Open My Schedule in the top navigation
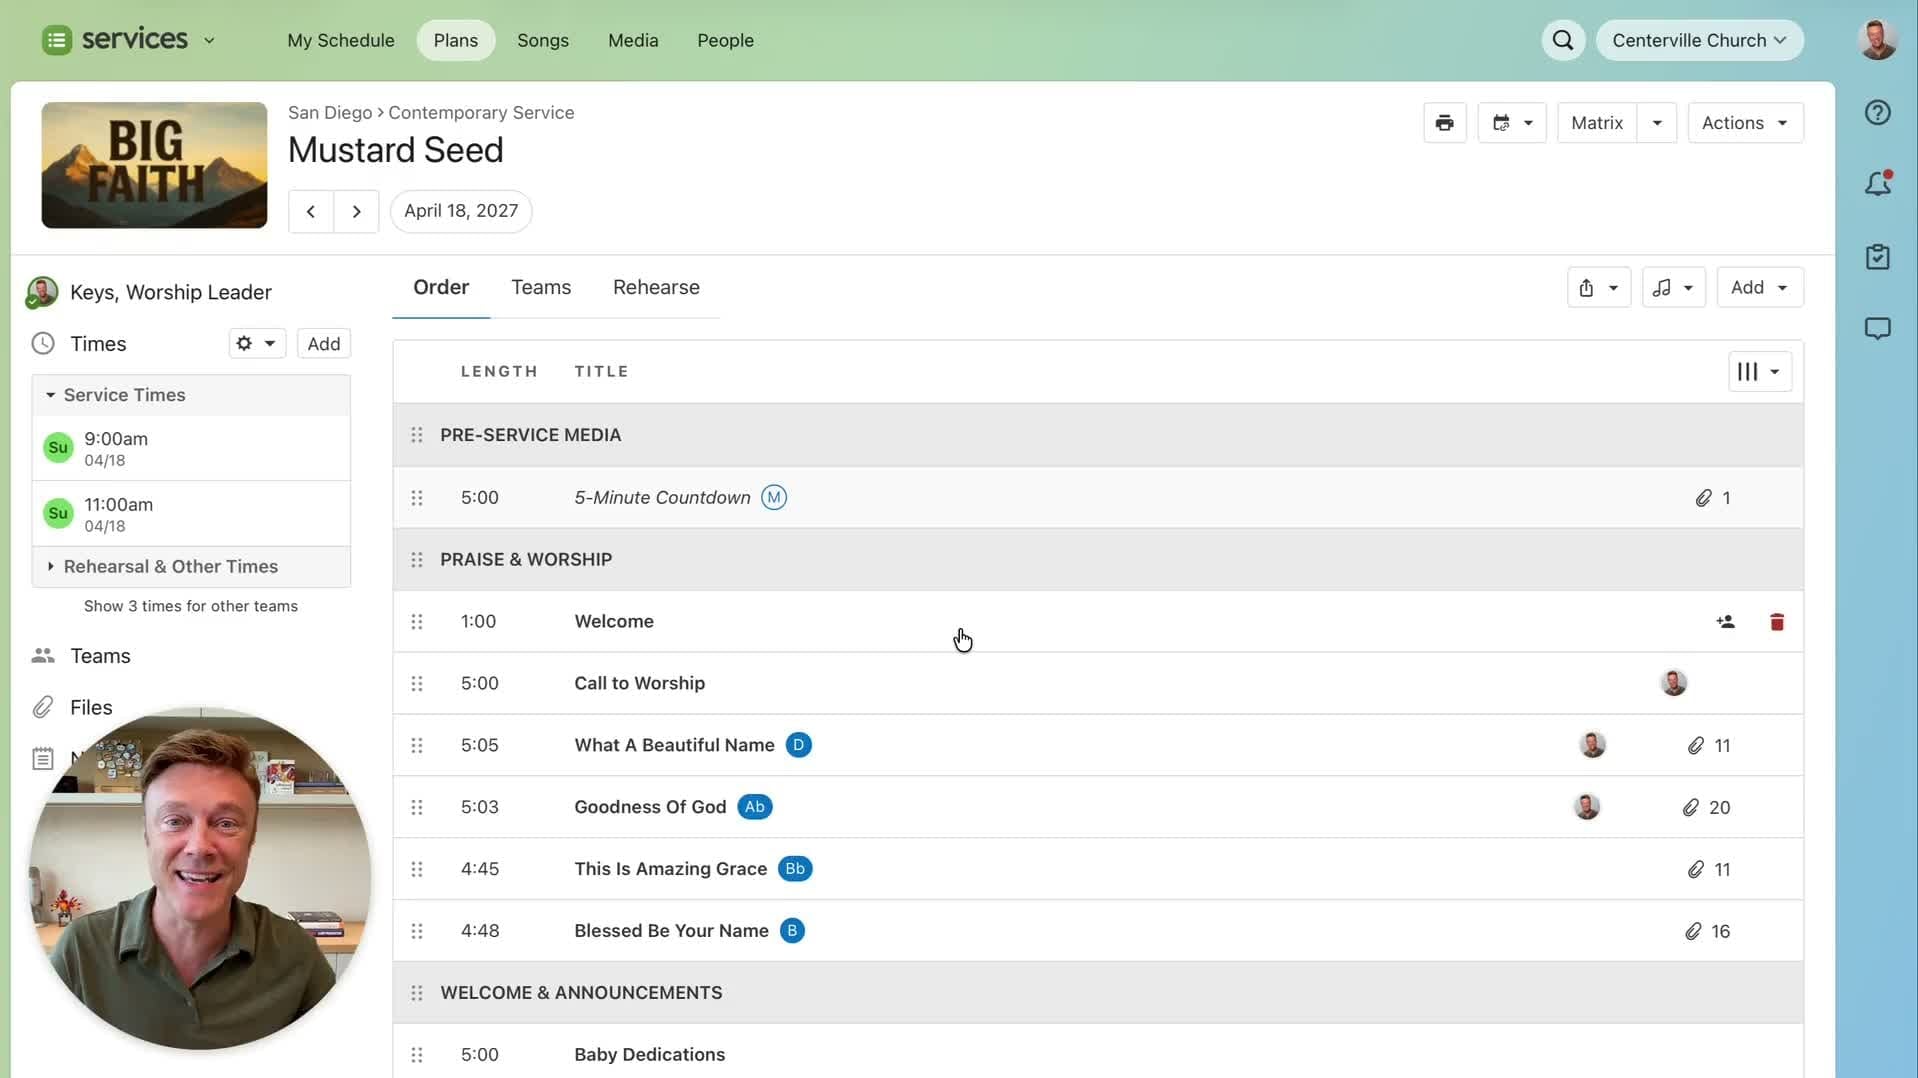 [340, 40]
